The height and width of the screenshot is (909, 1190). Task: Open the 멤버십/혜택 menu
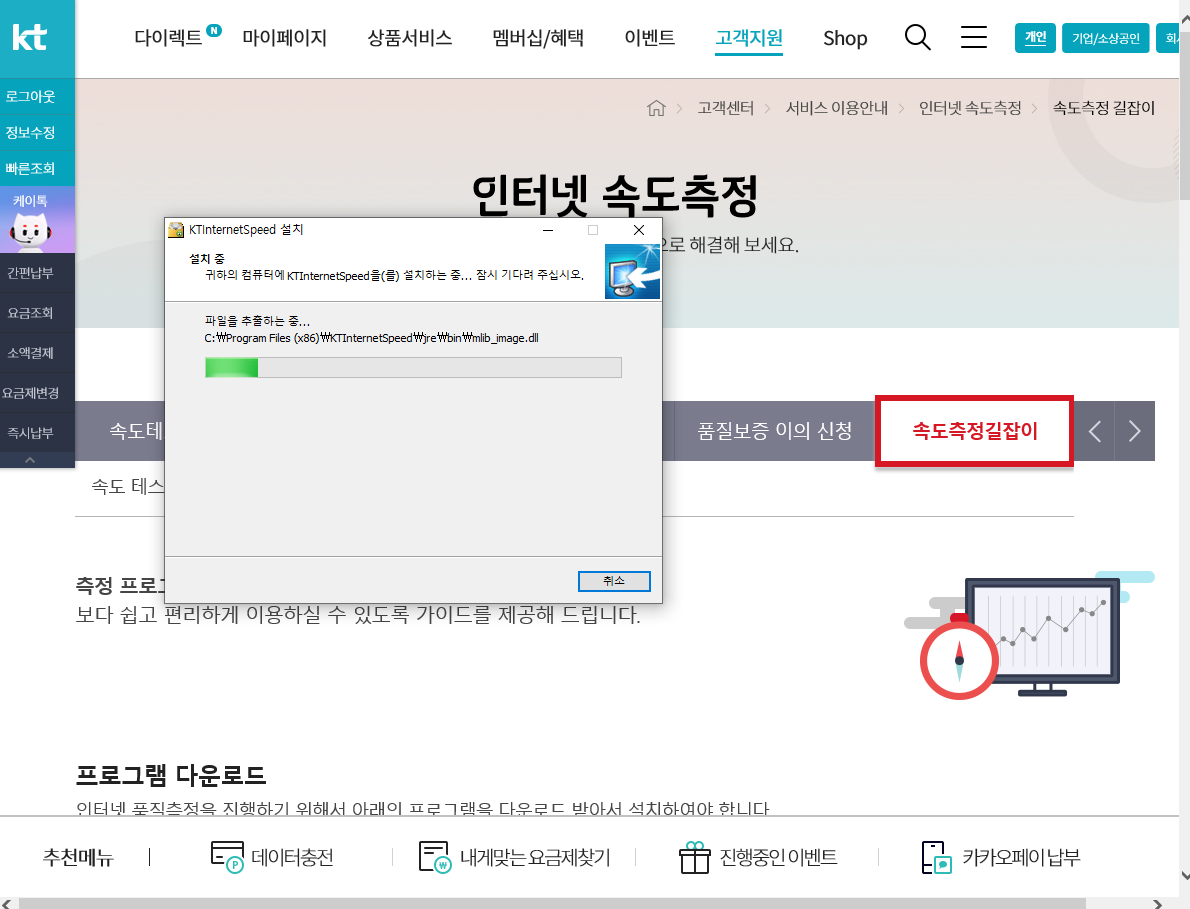(538, 37)
